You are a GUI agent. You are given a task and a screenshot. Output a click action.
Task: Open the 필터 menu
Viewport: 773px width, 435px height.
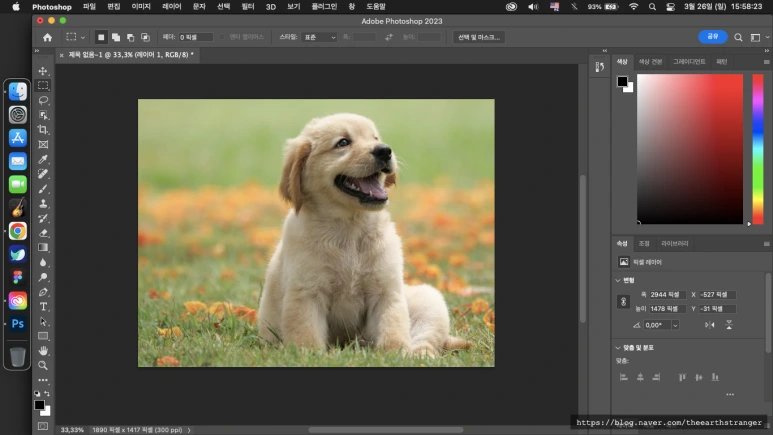pyautogui.click(x=248, y=7)
